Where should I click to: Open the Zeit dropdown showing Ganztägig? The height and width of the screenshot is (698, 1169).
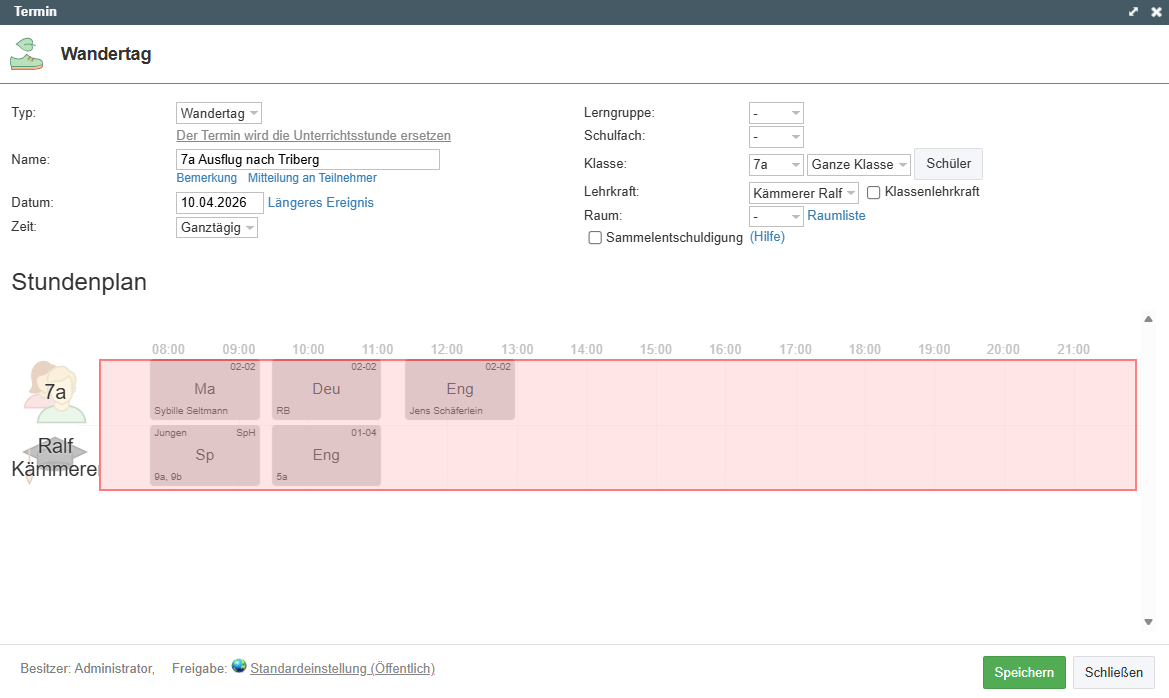[217, 228]
